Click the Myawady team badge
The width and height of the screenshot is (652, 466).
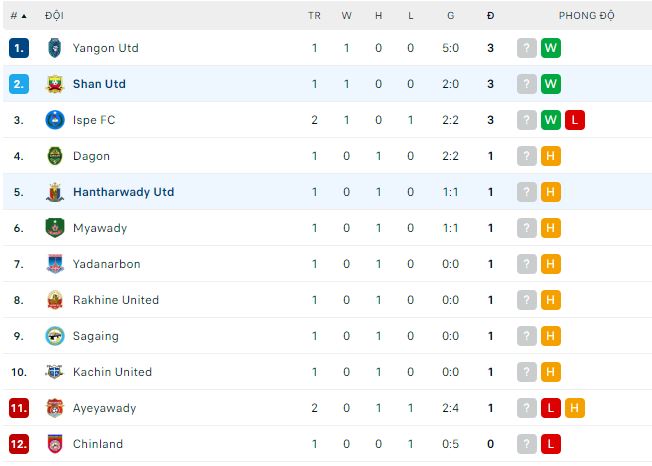(54, 228)
